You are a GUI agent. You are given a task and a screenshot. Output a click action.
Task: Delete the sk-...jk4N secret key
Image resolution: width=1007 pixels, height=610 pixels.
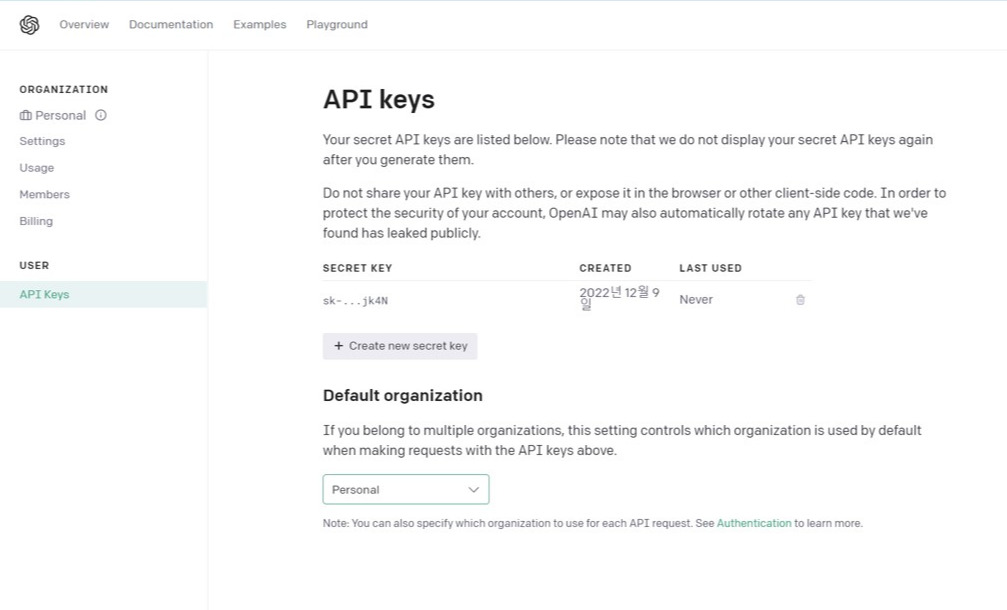[x=800, y=300]
